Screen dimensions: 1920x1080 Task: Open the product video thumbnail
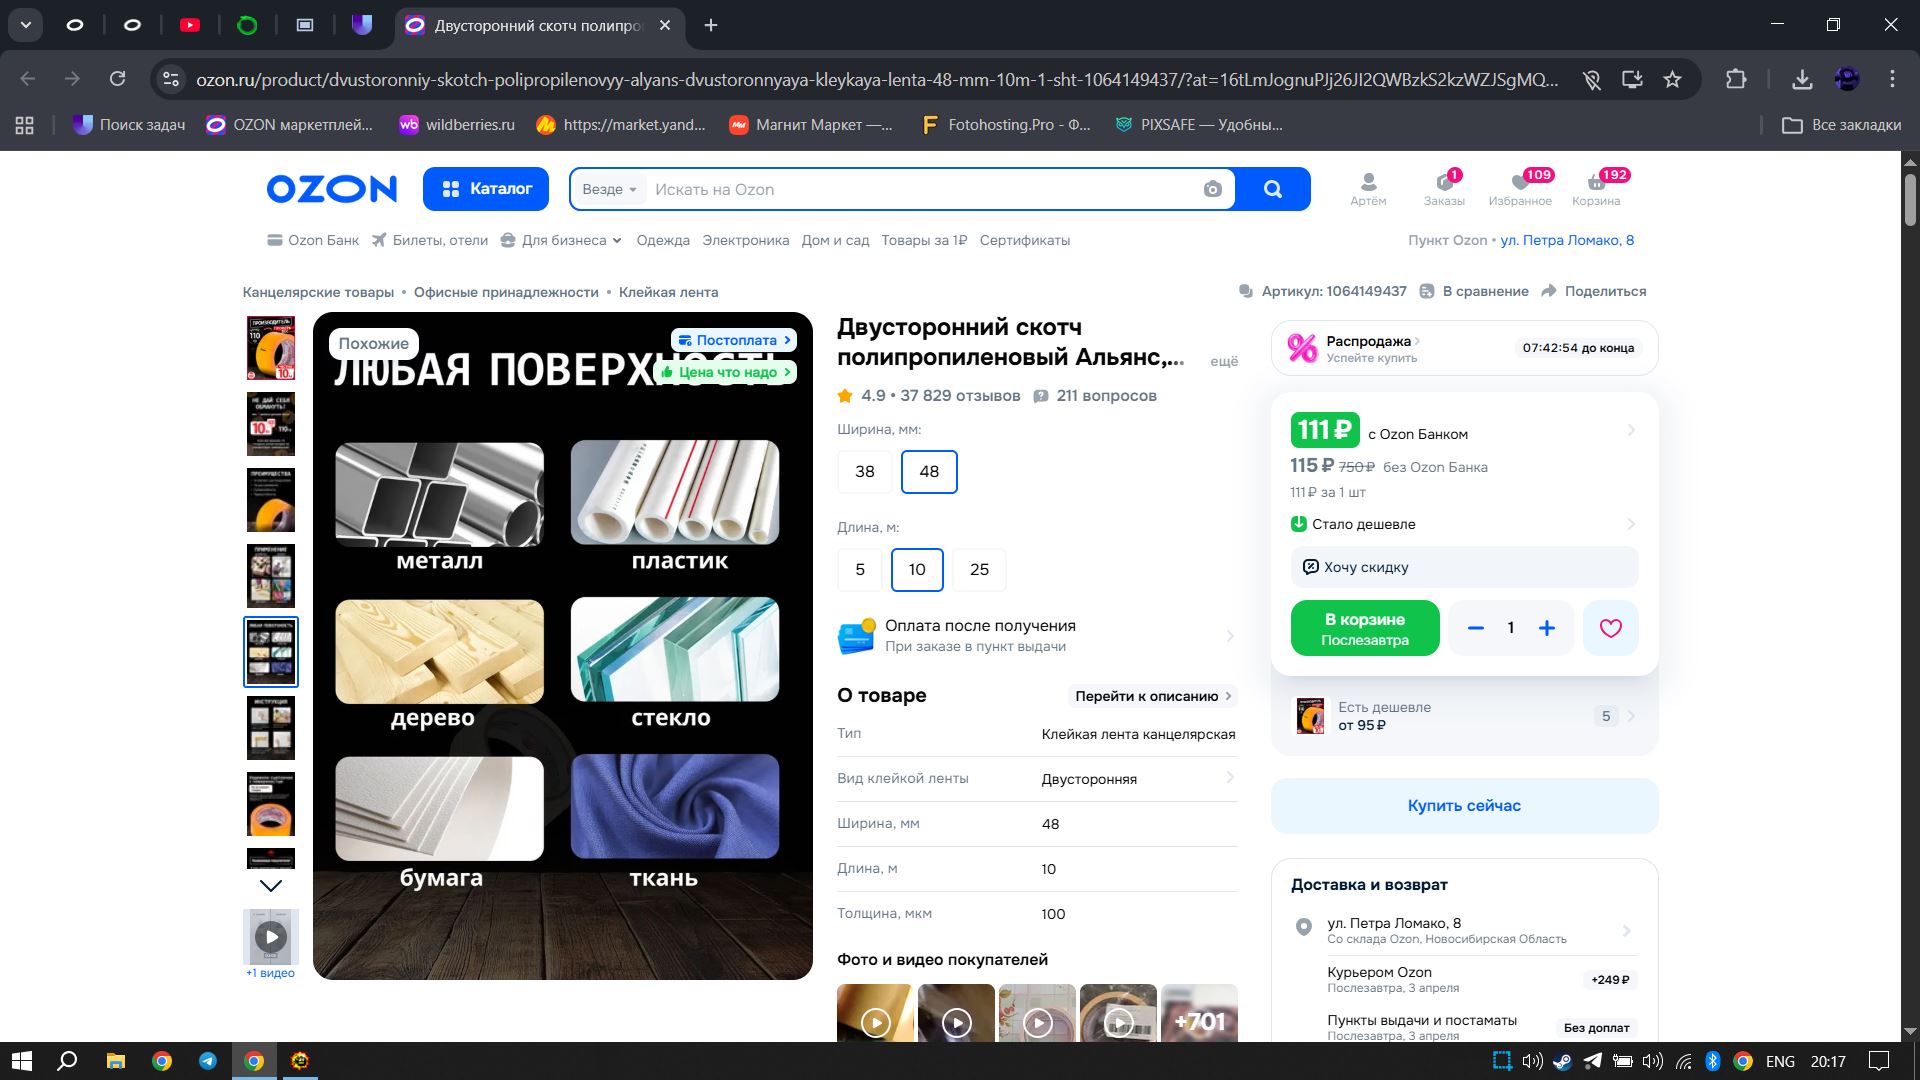270,937
